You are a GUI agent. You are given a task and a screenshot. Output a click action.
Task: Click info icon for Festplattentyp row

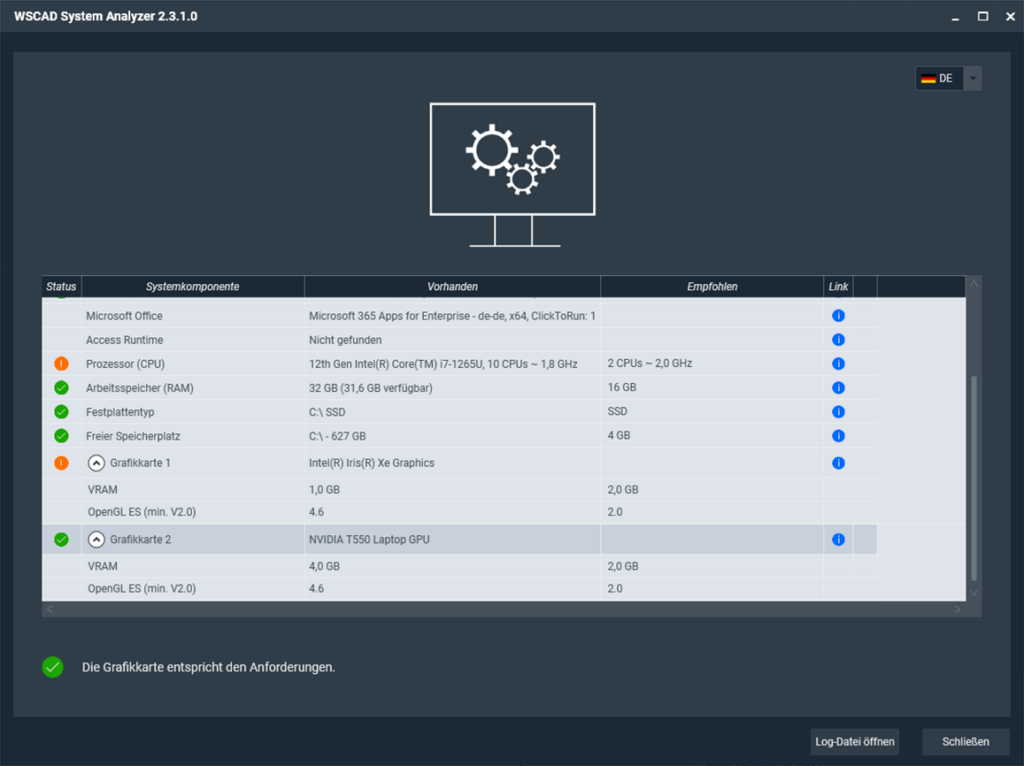(x=838, y=412)
